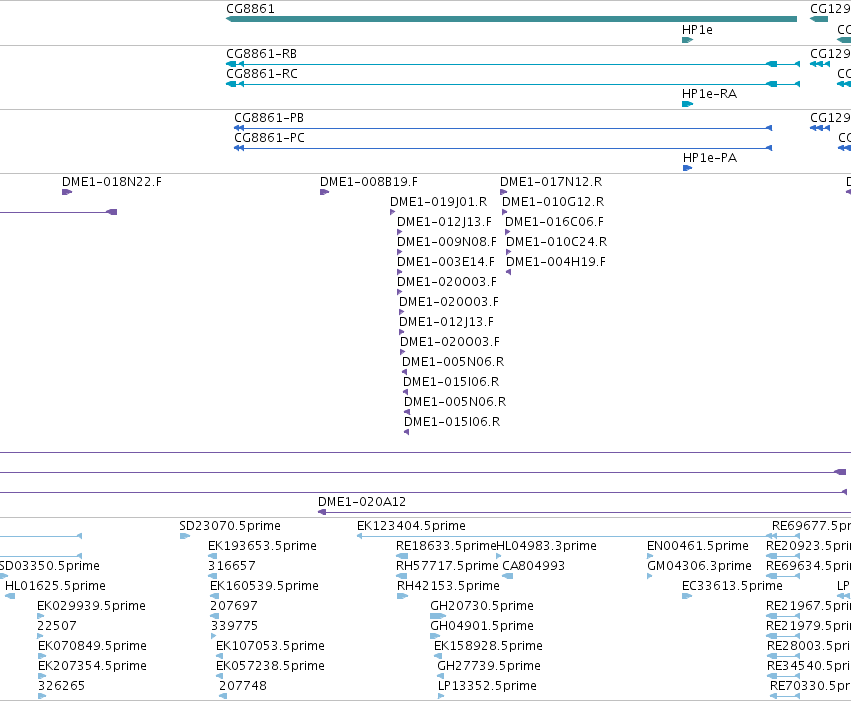
Task: Open the HP1e-RA transcript label
Action: click(709, 94)
